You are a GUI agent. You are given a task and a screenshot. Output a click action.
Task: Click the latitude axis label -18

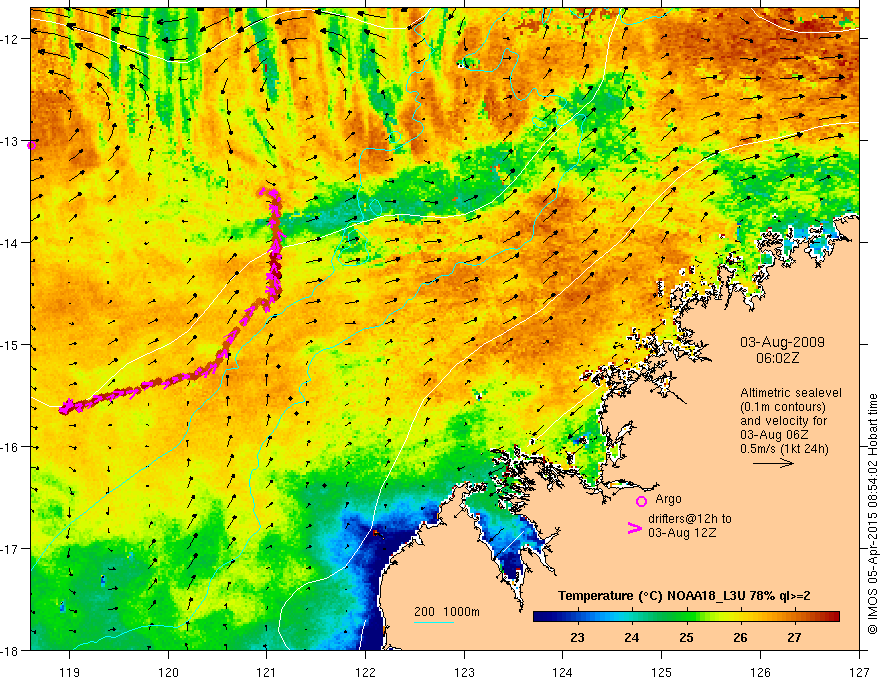click(x=11, y=651)
